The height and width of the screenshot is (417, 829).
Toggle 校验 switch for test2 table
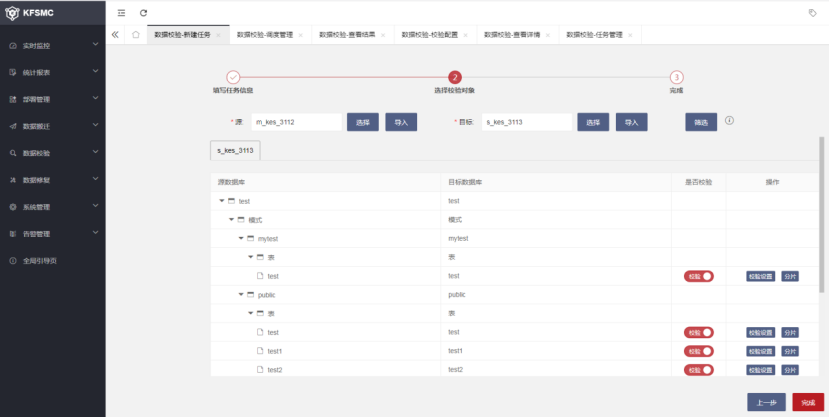tap(698, 370)
